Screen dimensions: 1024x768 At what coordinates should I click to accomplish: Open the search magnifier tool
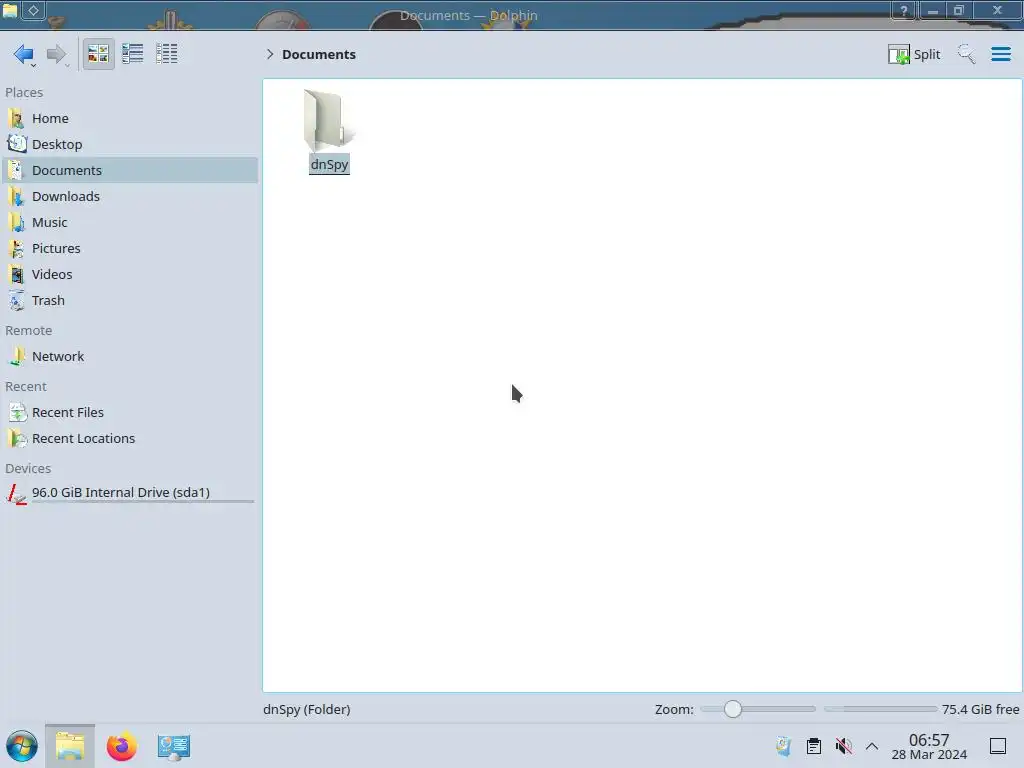click(x=967, y=54)
